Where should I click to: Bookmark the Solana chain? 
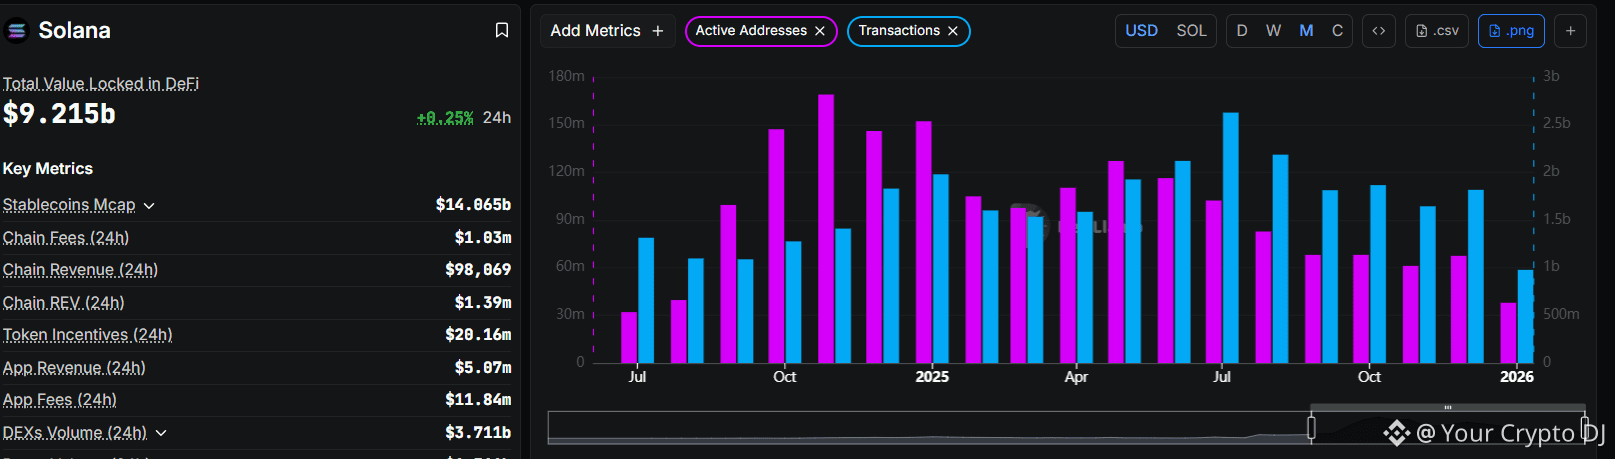pyautogui.click(x=502, y=30)
